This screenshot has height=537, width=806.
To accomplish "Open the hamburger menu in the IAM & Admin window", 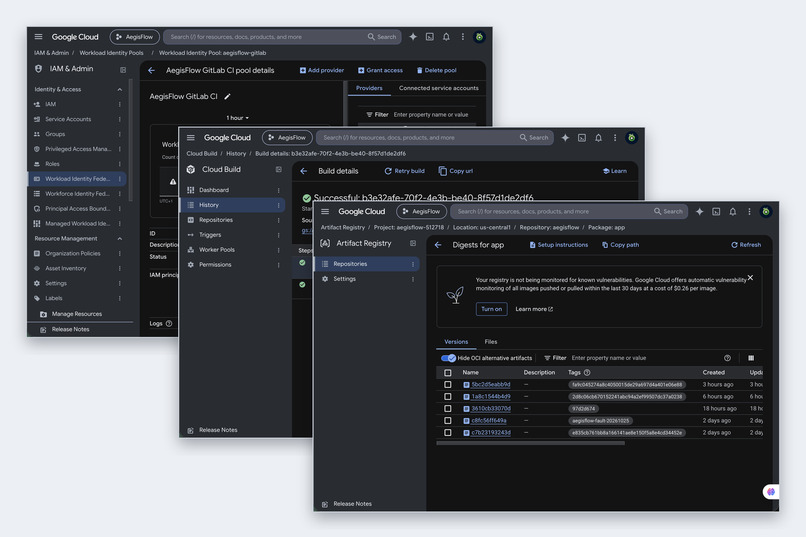I will point(39,36).
